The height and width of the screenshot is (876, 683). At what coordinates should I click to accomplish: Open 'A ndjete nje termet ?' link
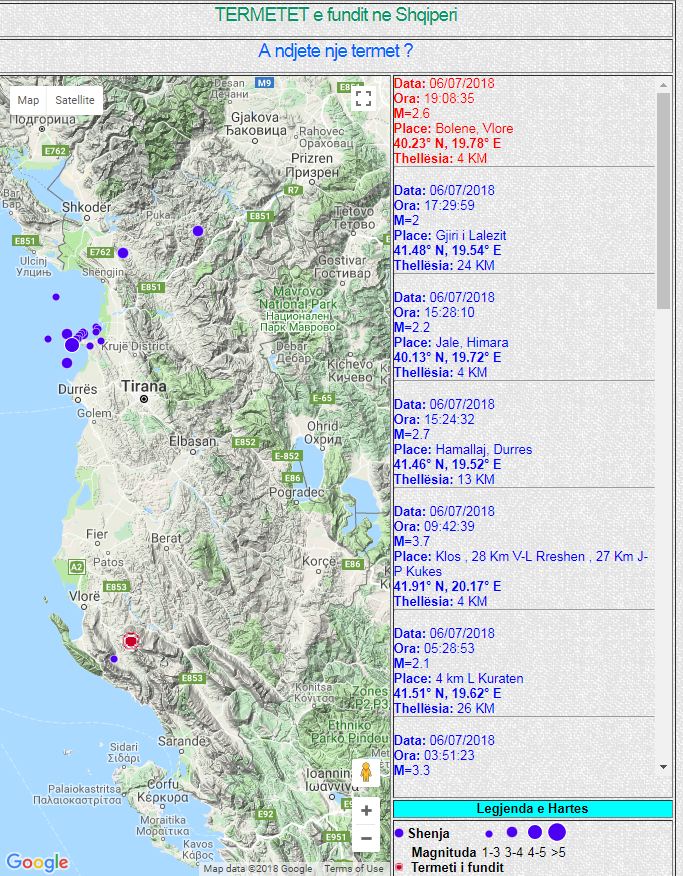click(x=336, y=51)
